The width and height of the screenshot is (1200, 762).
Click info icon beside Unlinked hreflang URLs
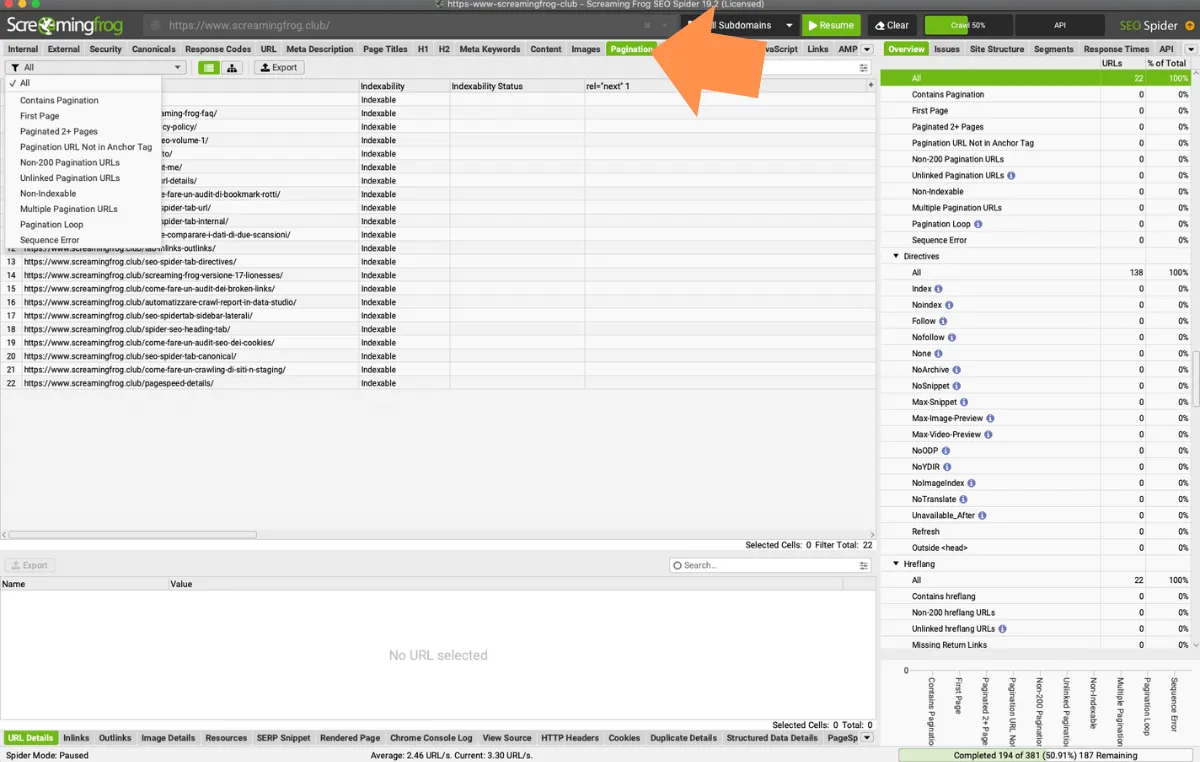[1002, 629]
